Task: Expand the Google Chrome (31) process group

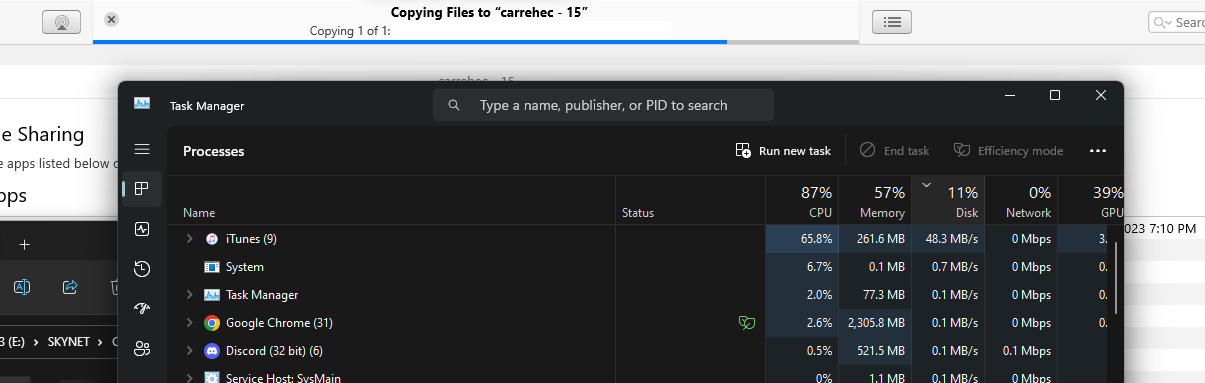Action: [189, 323]
